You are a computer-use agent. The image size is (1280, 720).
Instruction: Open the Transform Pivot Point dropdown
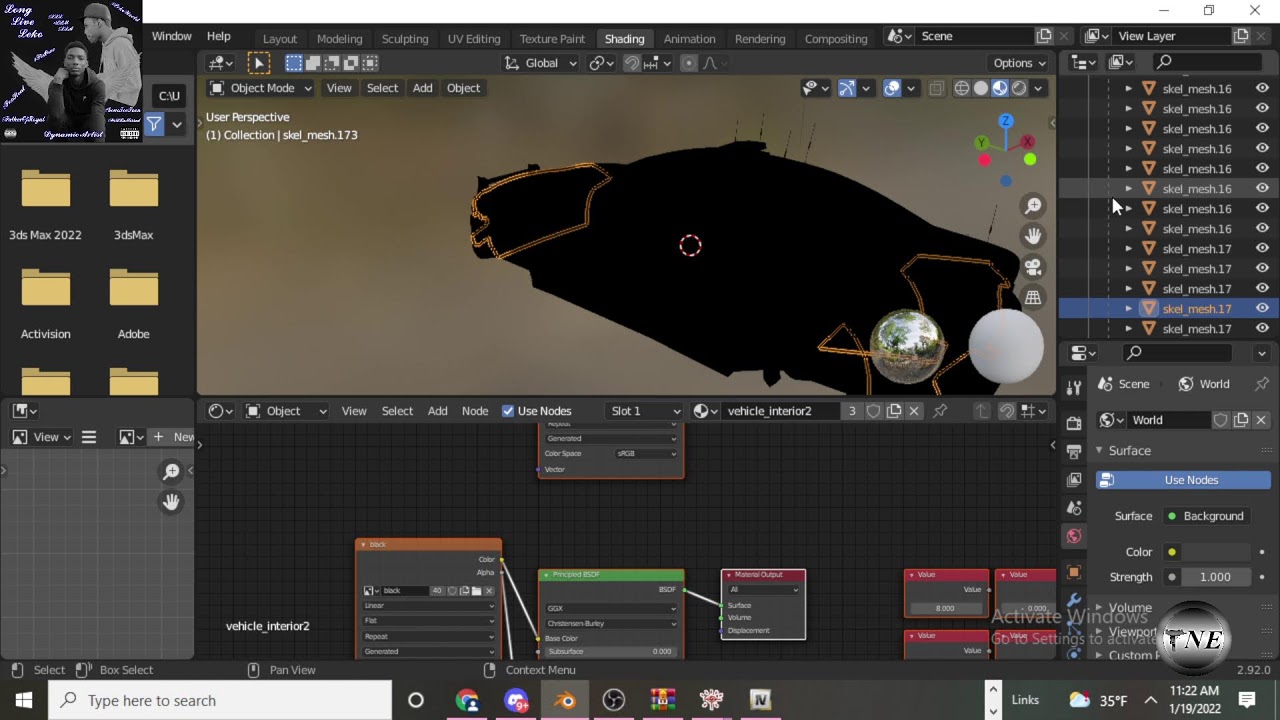click(601, 63)
